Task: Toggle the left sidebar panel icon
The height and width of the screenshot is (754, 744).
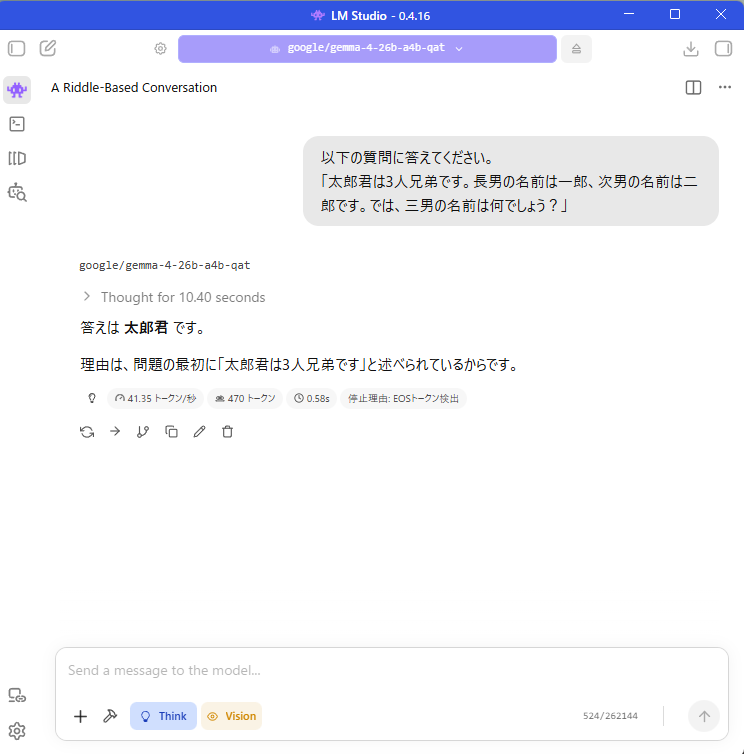Action: 16,49
